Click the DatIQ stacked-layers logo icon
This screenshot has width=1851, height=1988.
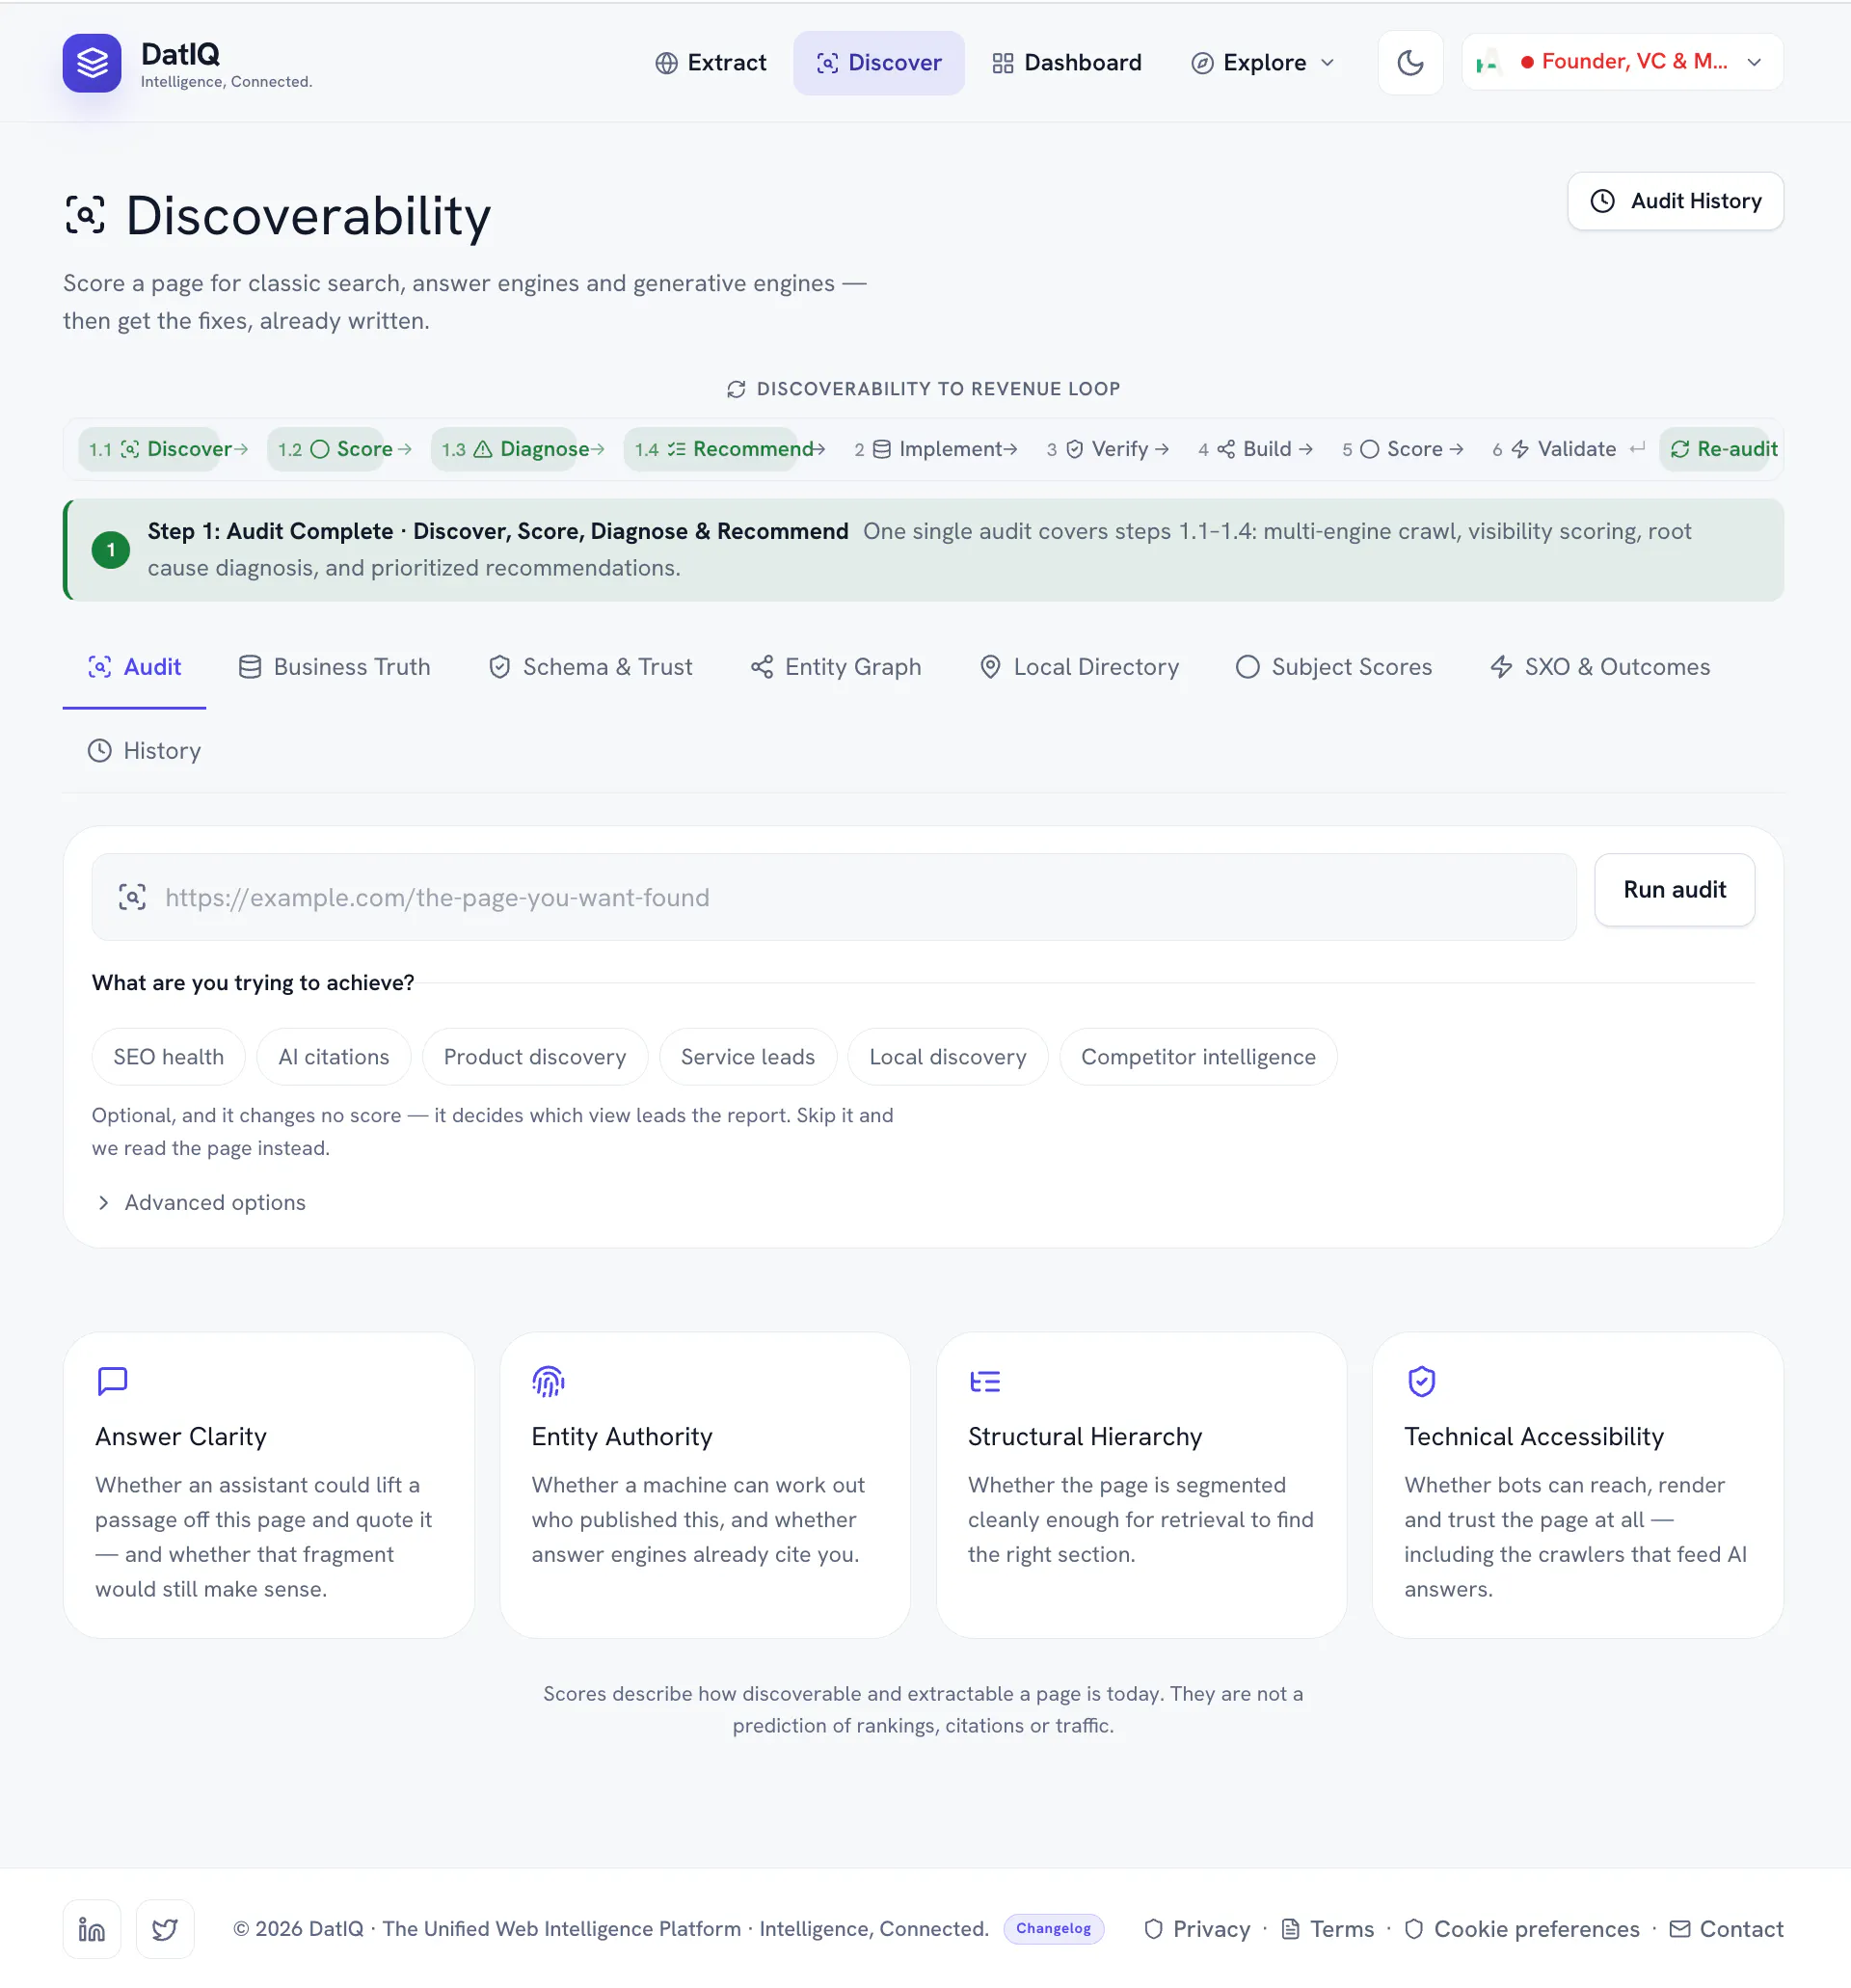click(92, 63)
